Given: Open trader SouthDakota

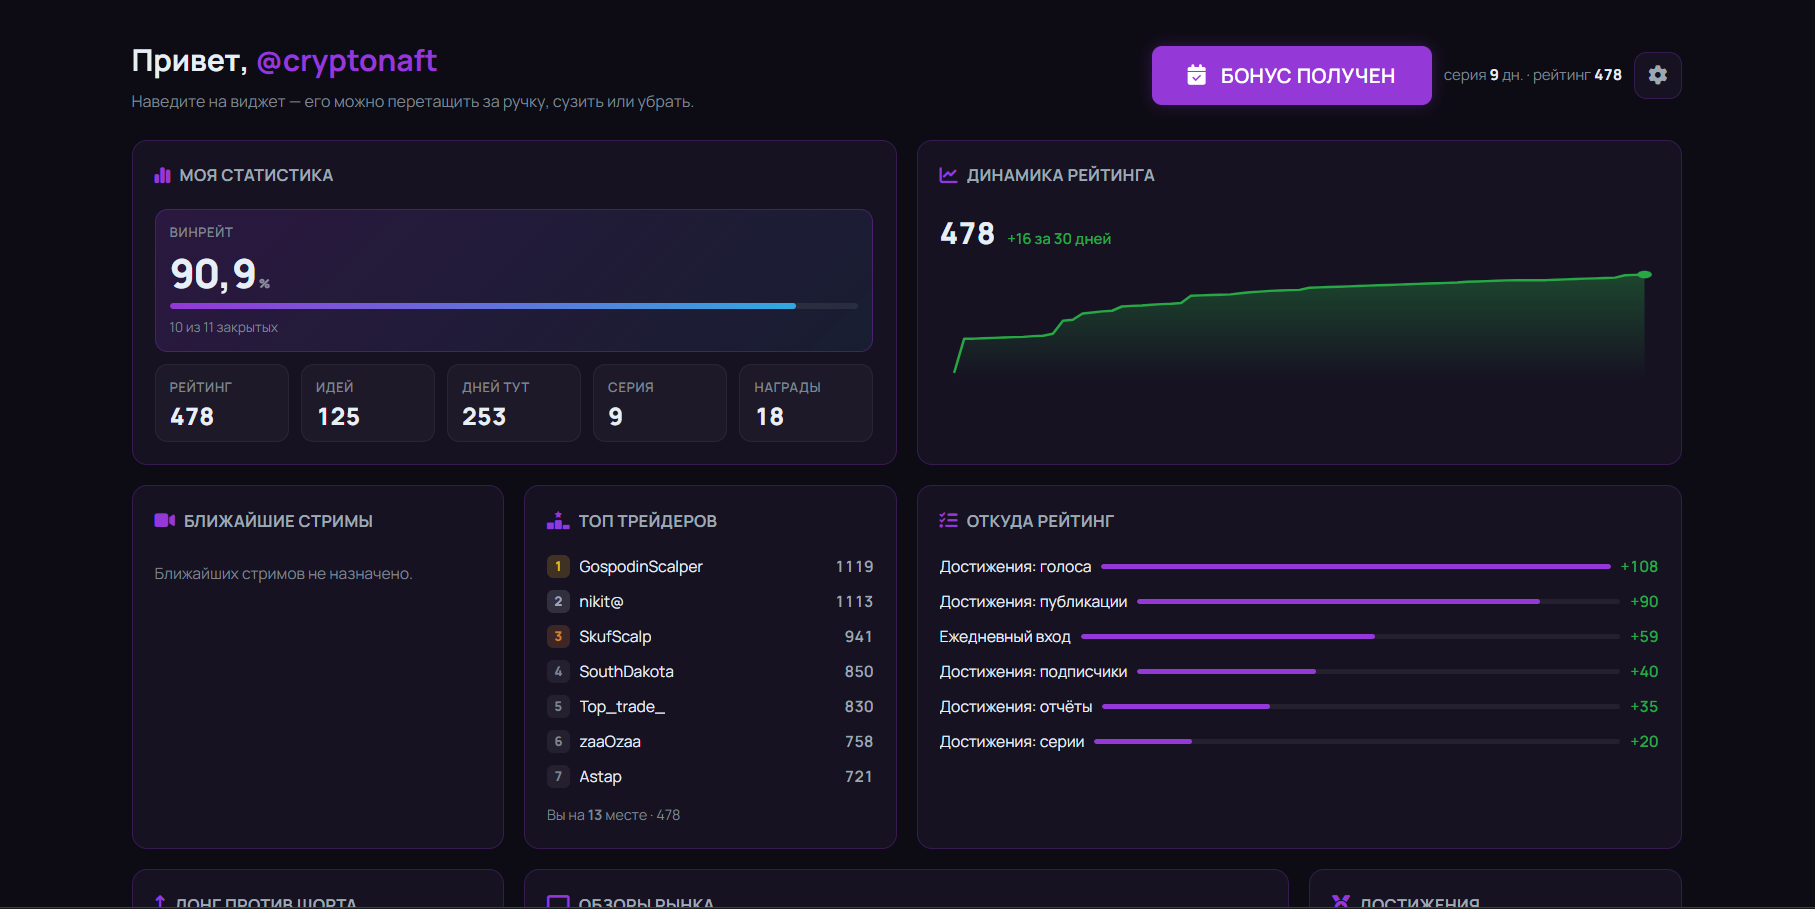Looking at the screenshot, I should click(626, 672).
